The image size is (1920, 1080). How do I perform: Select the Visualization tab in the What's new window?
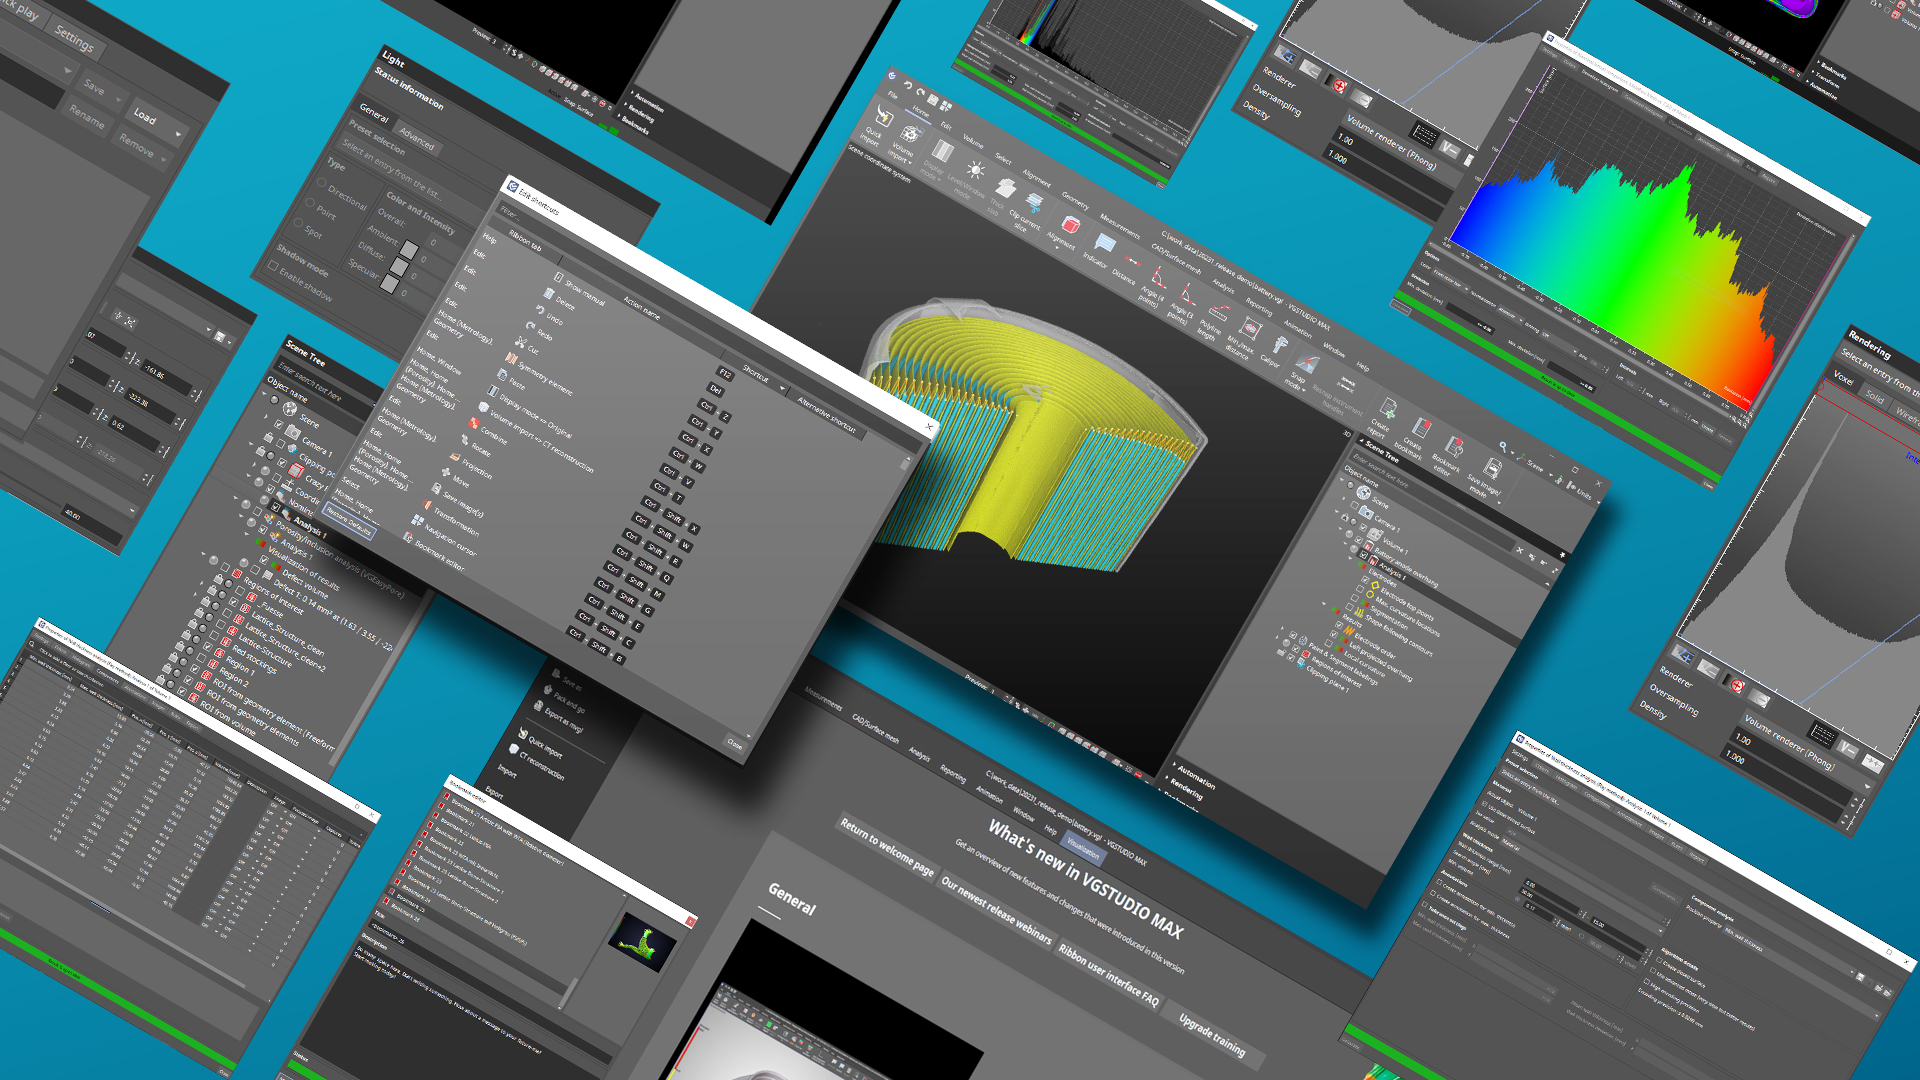click(1084, 847)
